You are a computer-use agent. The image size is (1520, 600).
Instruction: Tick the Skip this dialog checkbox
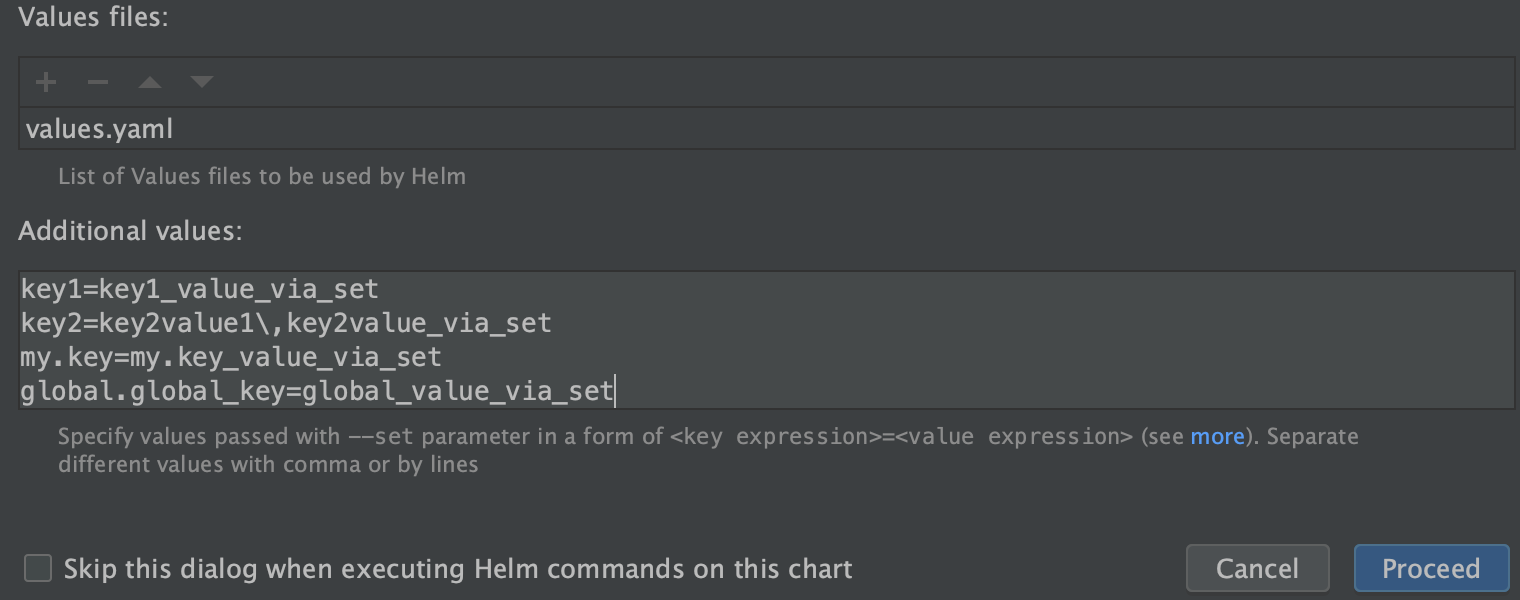38,568
